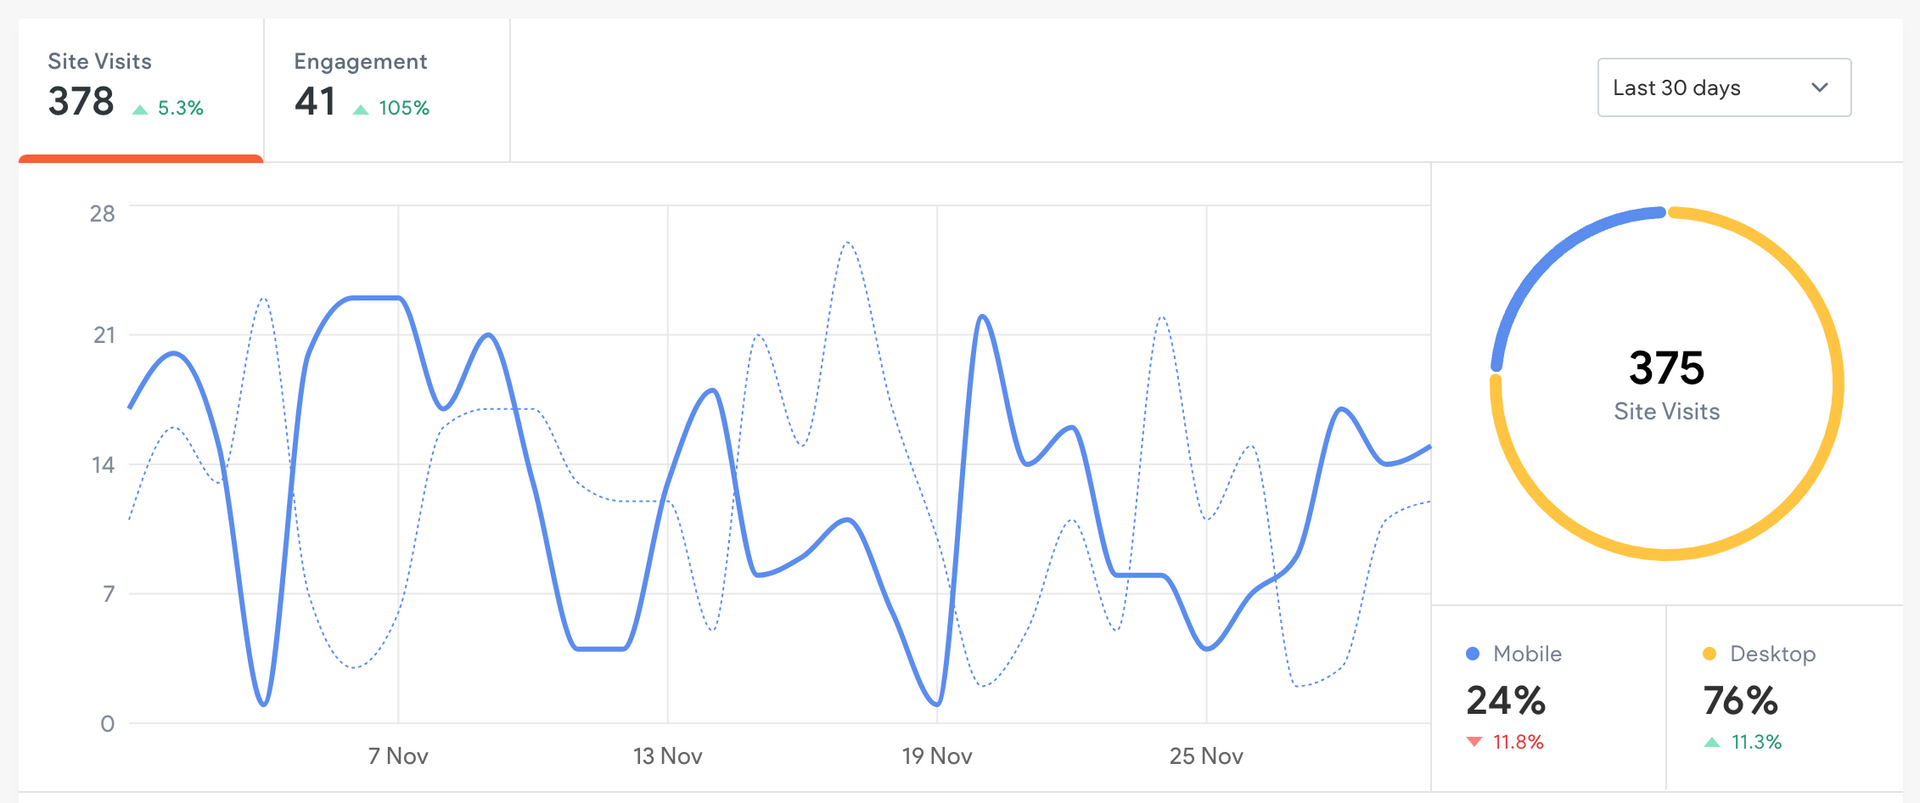Open the Last 30 days dropdown
The width and height of the screenshot is (1920, 803).
click(x=1723, y=88)
